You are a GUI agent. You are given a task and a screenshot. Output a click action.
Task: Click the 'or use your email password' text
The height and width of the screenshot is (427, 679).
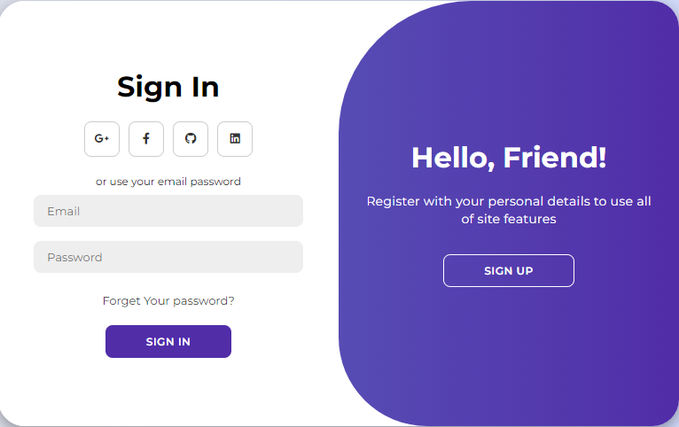pos(168,182)
